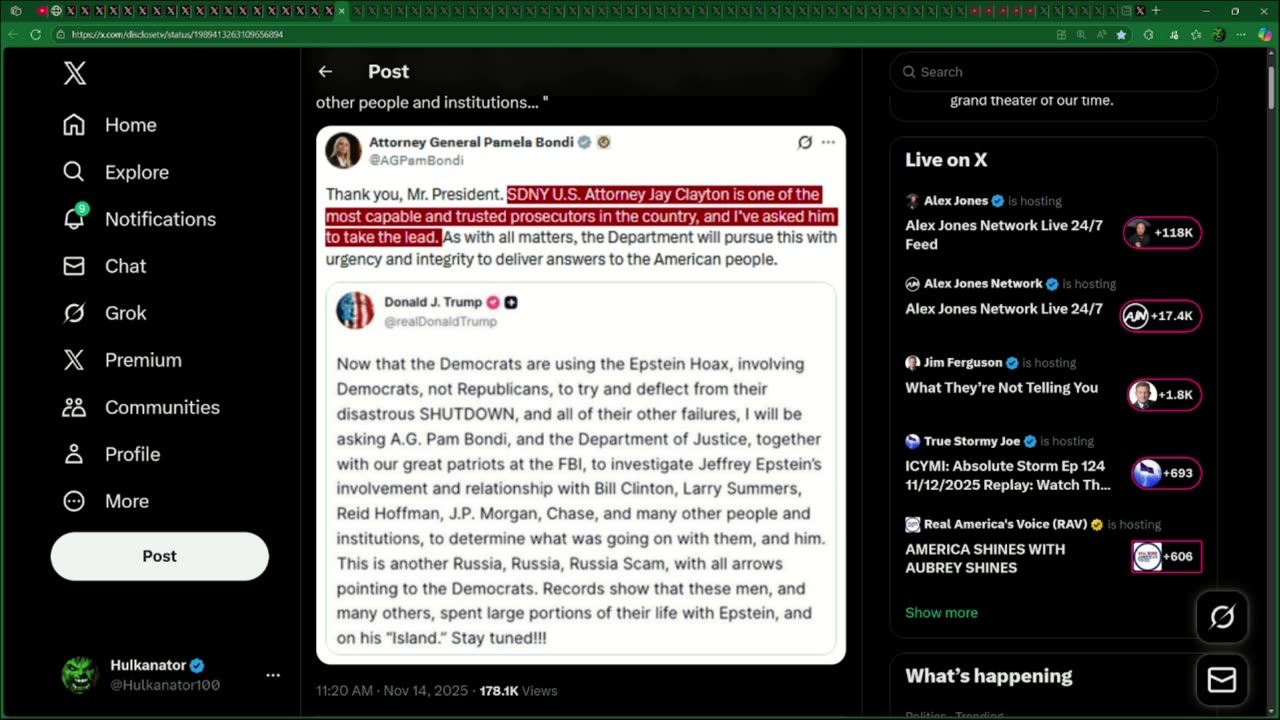
Task: Click the site lock icon in address bar
Action: 60,34
